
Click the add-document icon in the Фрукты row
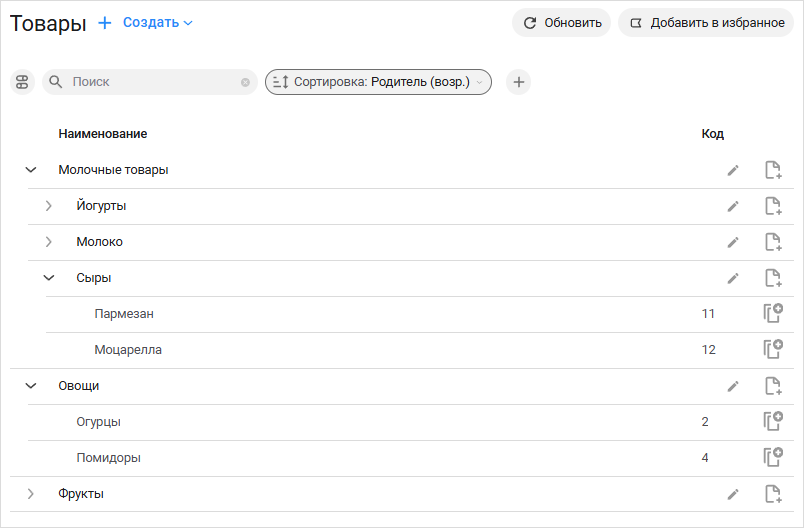click(x=773, y=494)
